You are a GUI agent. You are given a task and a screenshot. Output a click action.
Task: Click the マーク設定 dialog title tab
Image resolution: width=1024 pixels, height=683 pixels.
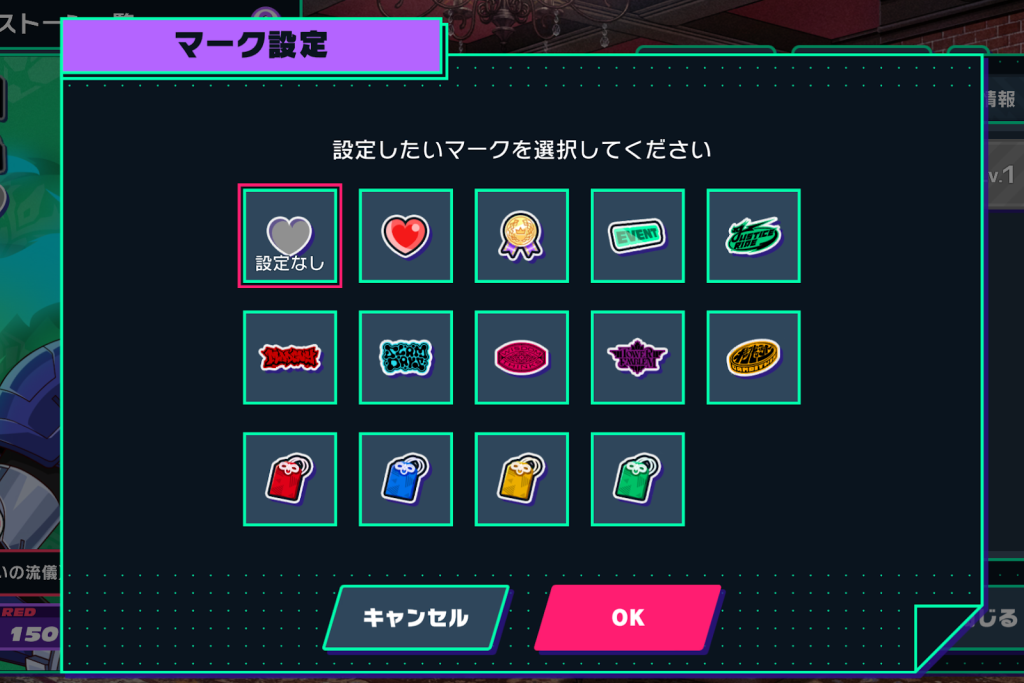click(252, 46)
